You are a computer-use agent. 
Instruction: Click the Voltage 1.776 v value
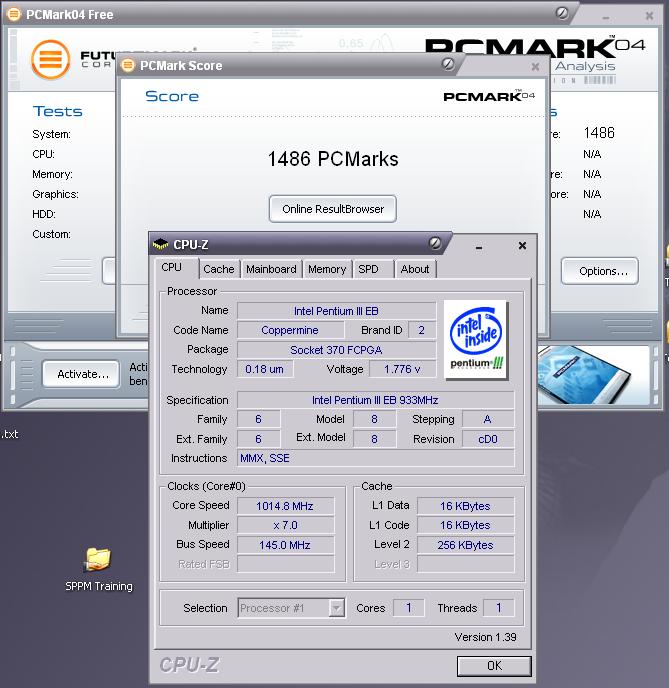[x=402, y=369]
